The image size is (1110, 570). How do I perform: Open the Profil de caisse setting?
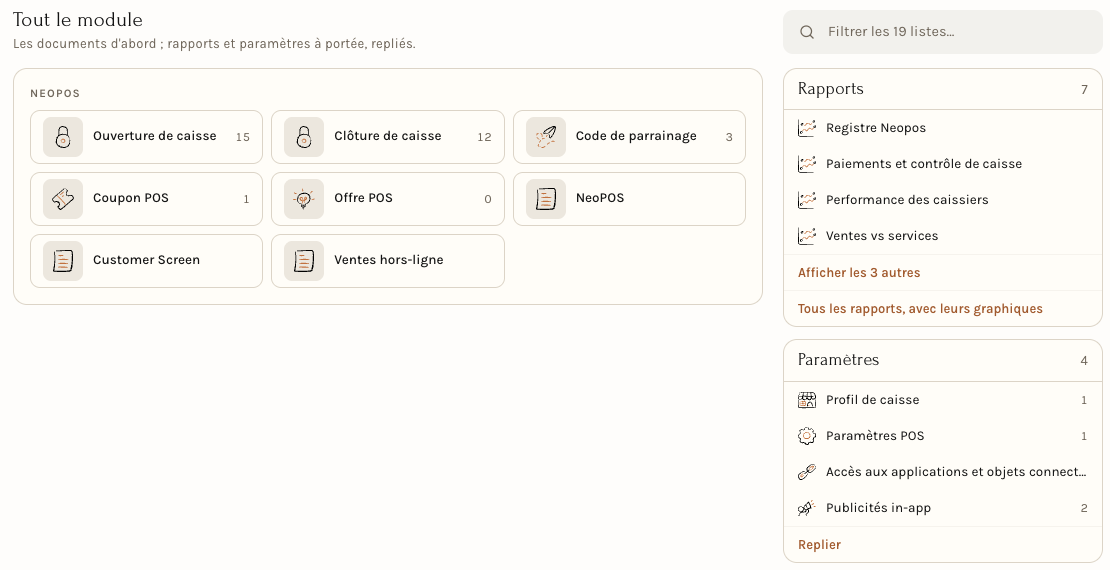coord(943,400)
